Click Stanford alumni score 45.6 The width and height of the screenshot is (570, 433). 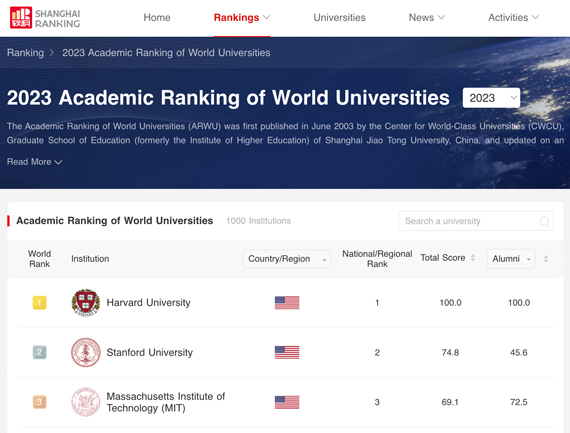pyautogui.click(x=519, y=352)
